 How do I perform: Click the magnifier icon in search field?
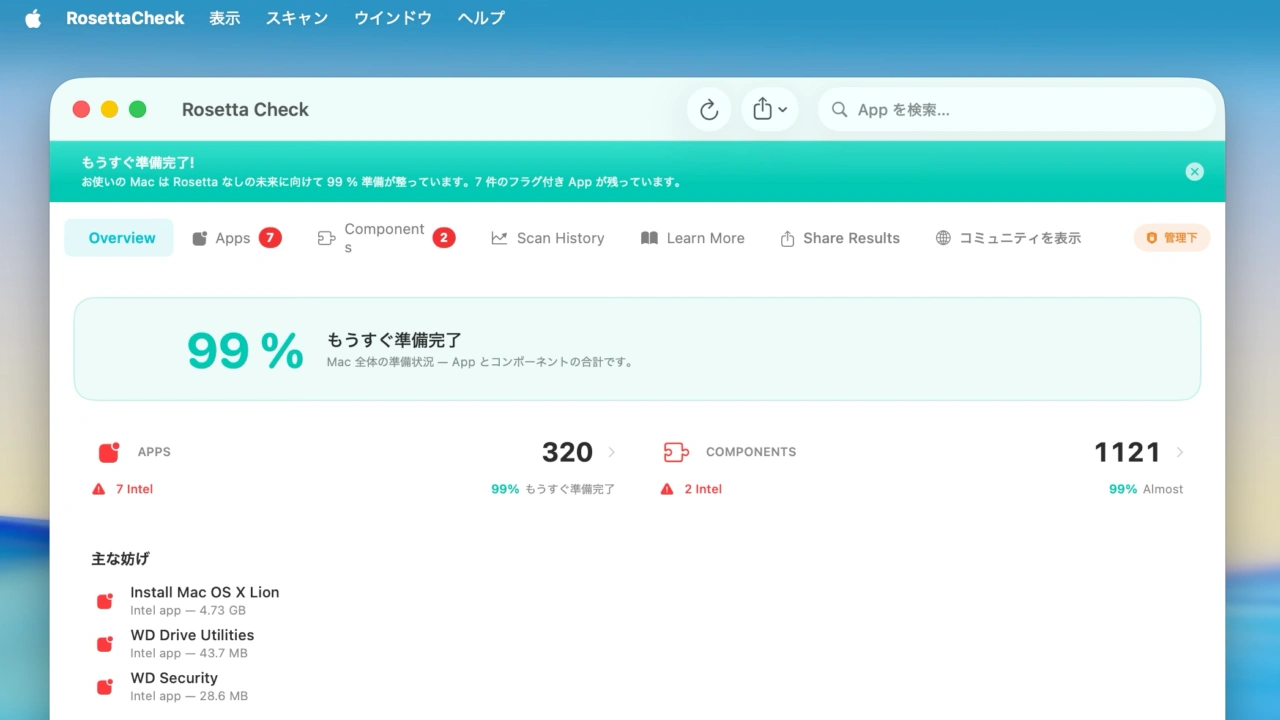click(x=840, y=110)
